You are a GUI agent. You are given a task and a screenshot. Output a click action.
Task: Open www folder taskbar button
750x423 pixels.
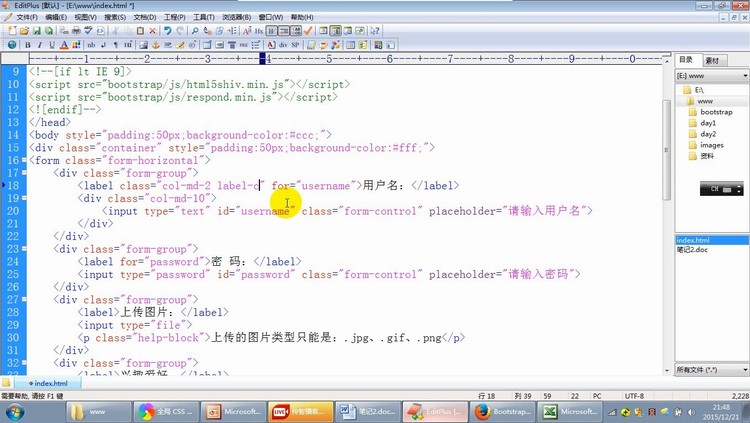pos(98,412)
